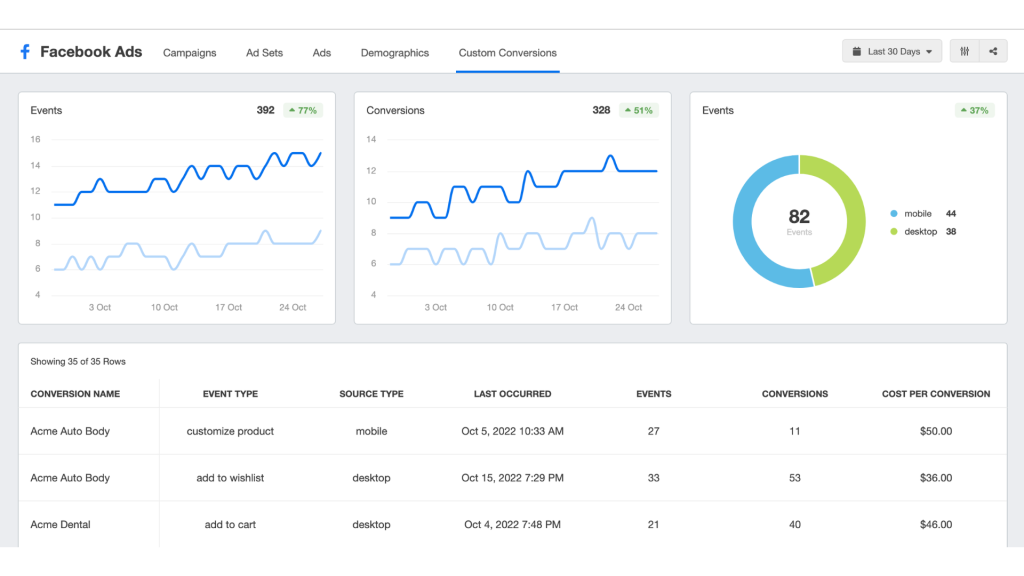
Task: Click the green desktop legend dot
Action: coord(893,232)
